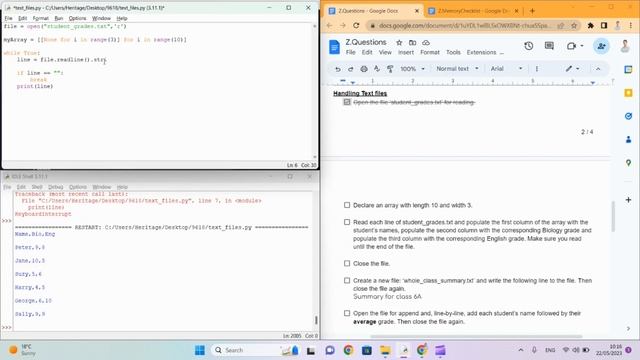
Task: Open a new browser tab
Action: (x=532, y=11)
